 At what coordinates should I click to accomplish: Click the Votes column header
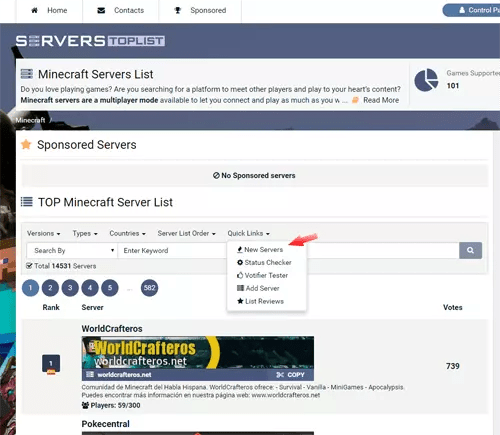tap(453, 307)
